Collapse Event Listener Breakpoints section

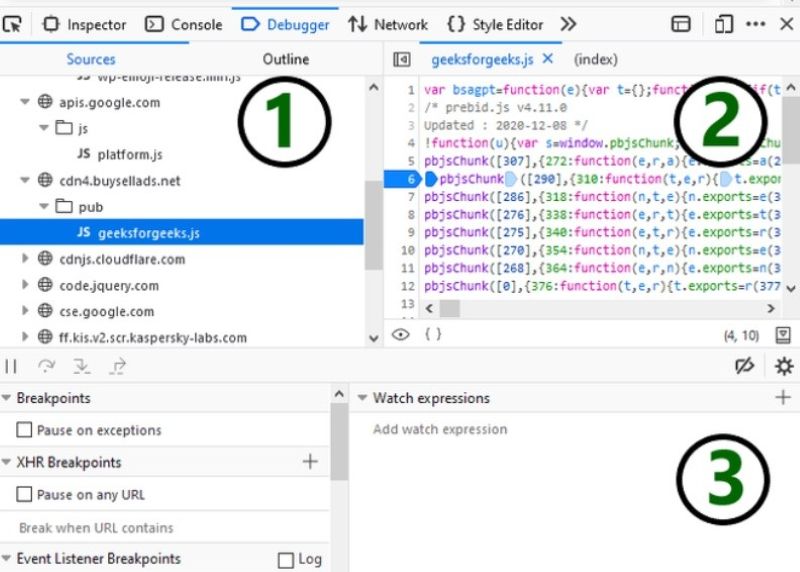coord(6,559)
